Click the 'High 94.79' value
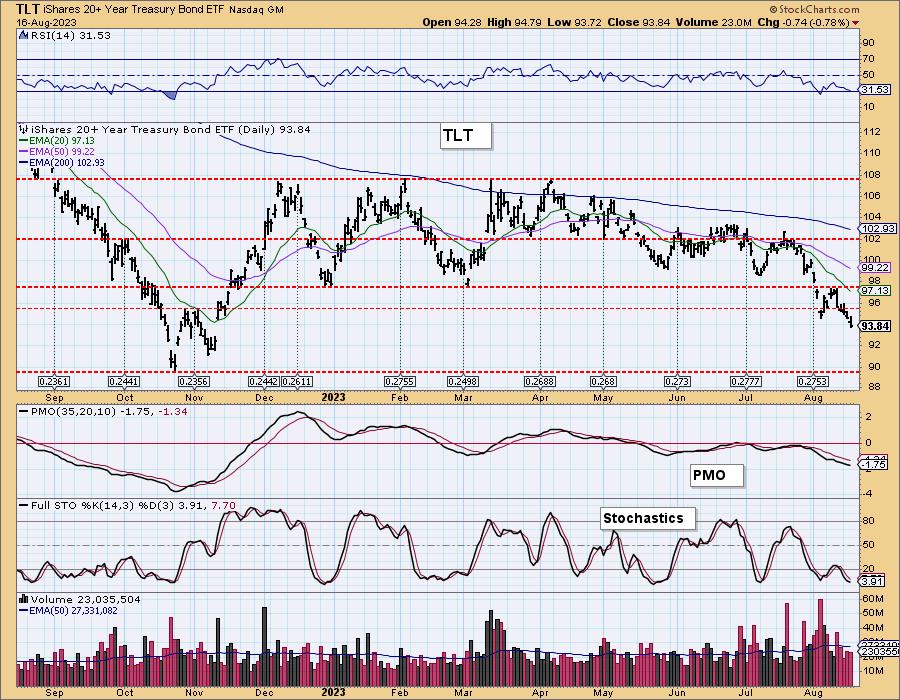Image resolution: width=900 pixels, height=700 pixels. coord(514,22)
